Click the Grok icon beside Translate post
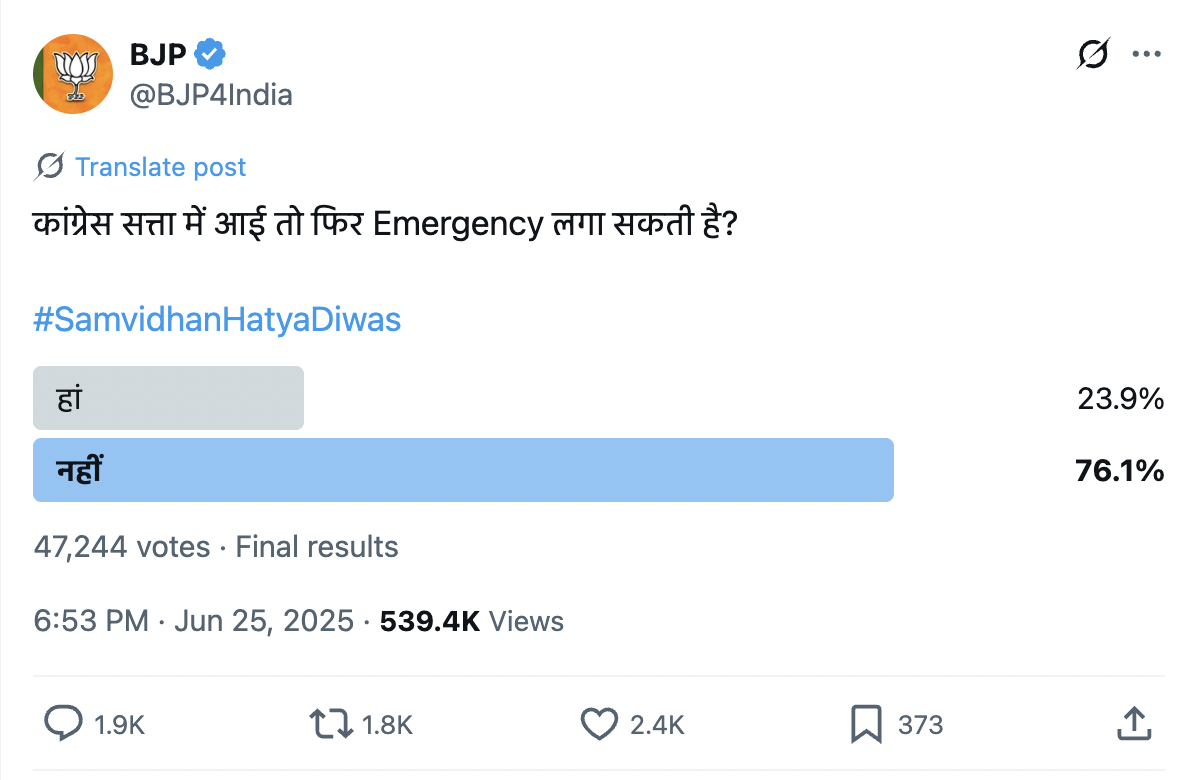 click(49, 167)
